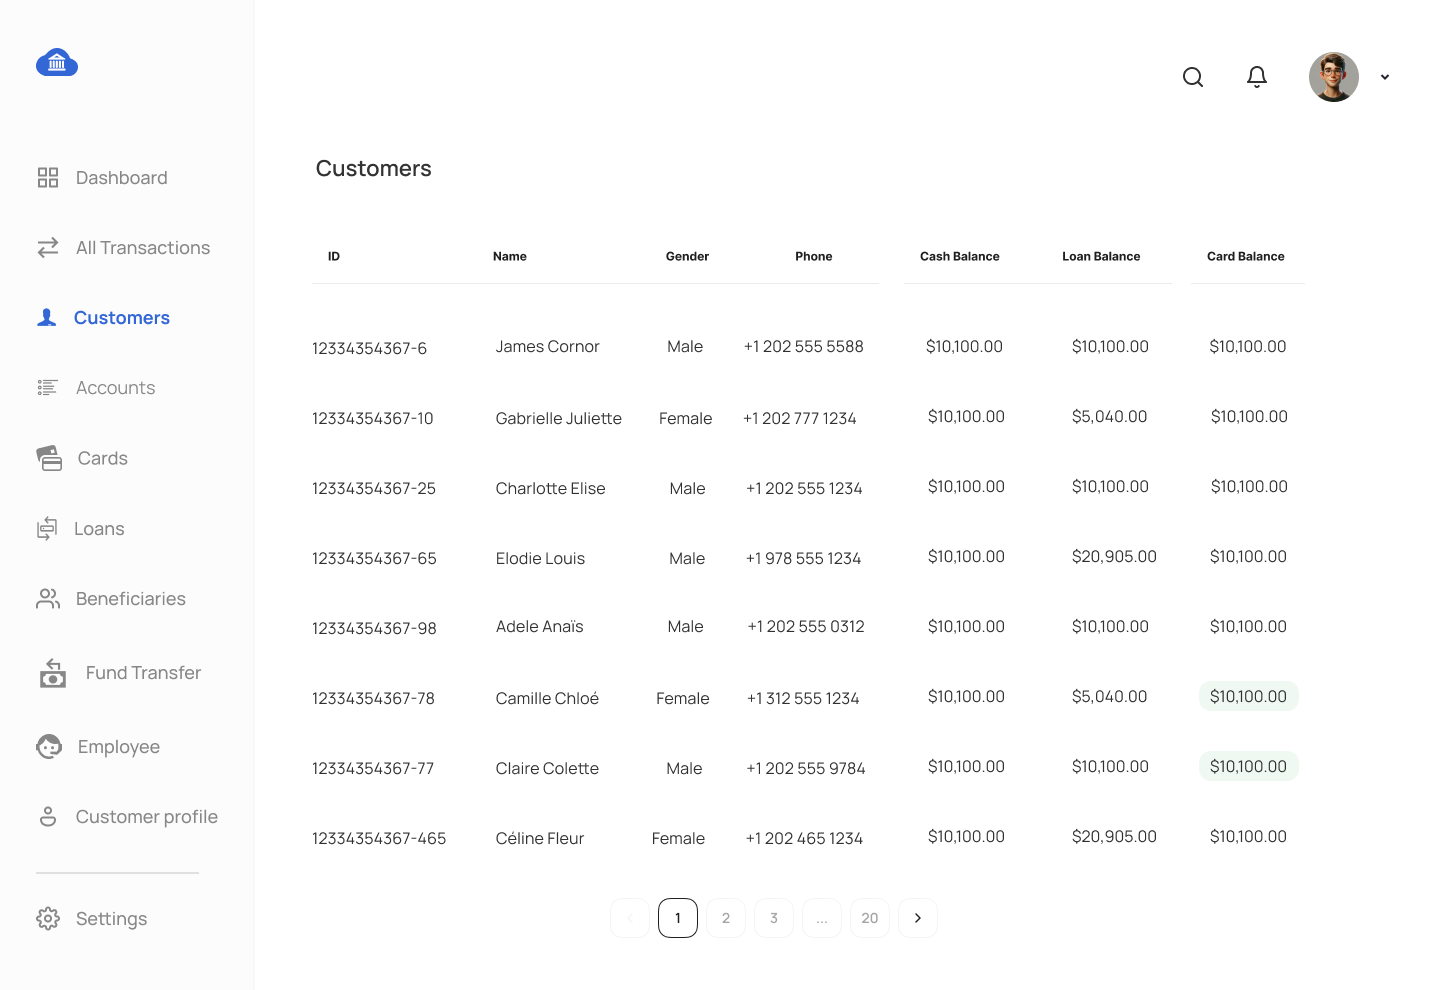The width and height of the screenshot is (1440, 990).
Task: Open the Accounts menu item
Action: coord(115,388)
